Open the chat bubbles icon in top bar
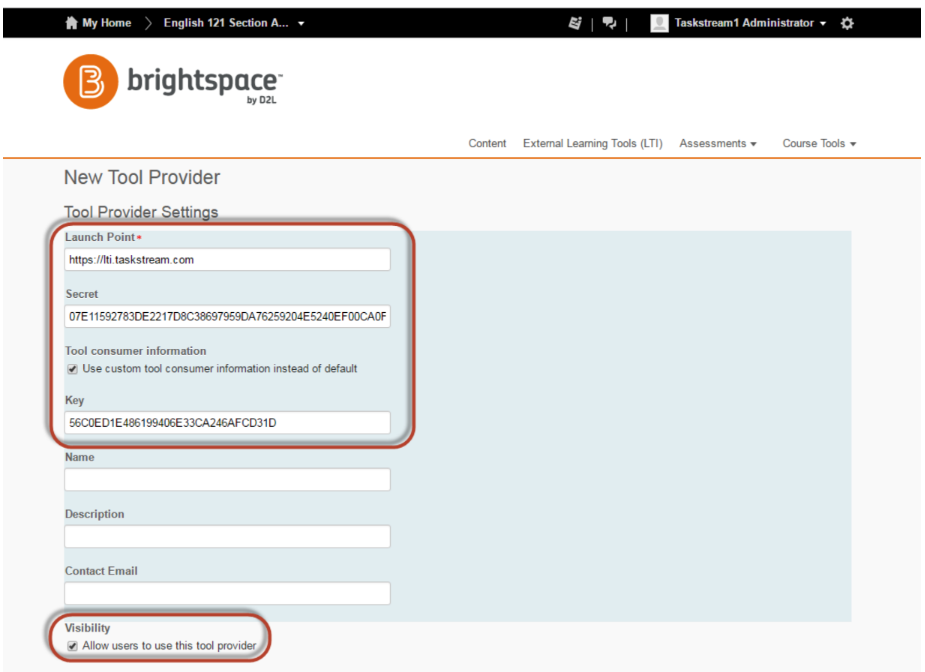 609,23
